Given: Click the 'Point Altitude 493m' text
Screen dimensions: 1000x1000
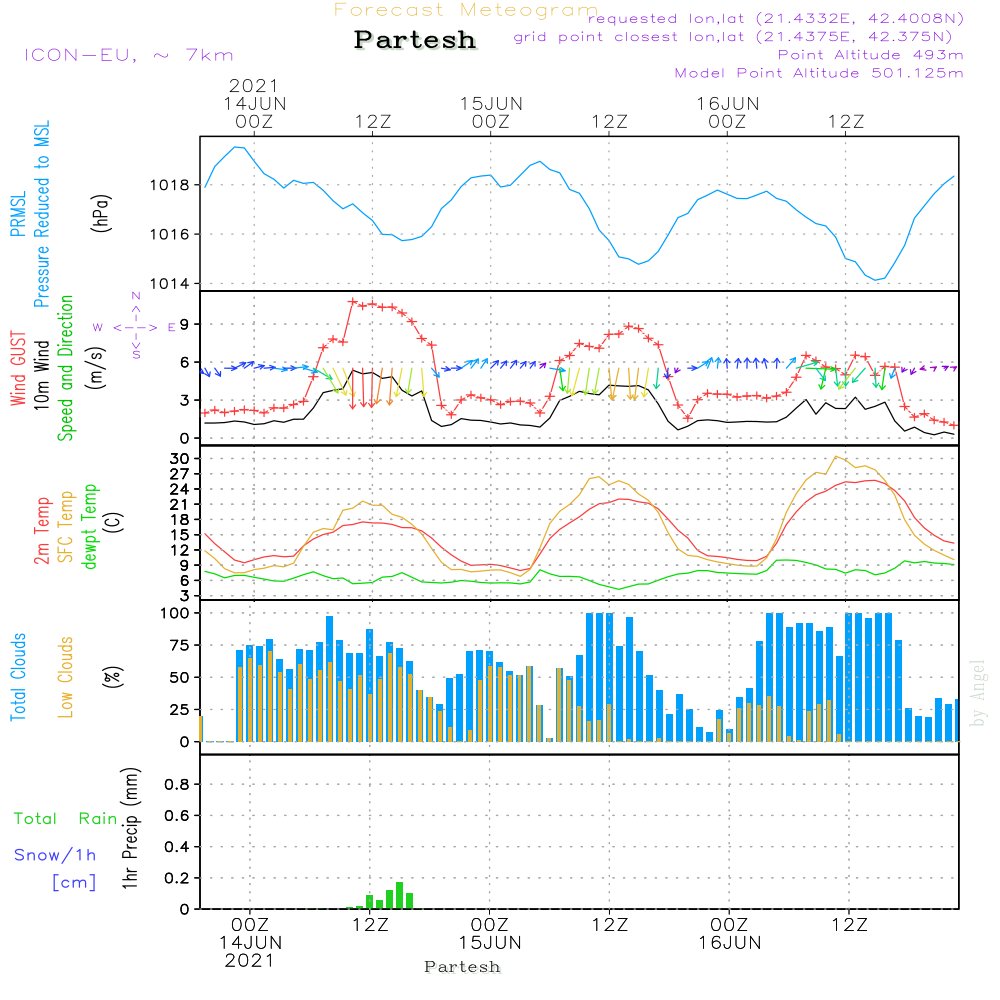Looking at the screenshot, I should pyautogui.click(x=871, y=55).
